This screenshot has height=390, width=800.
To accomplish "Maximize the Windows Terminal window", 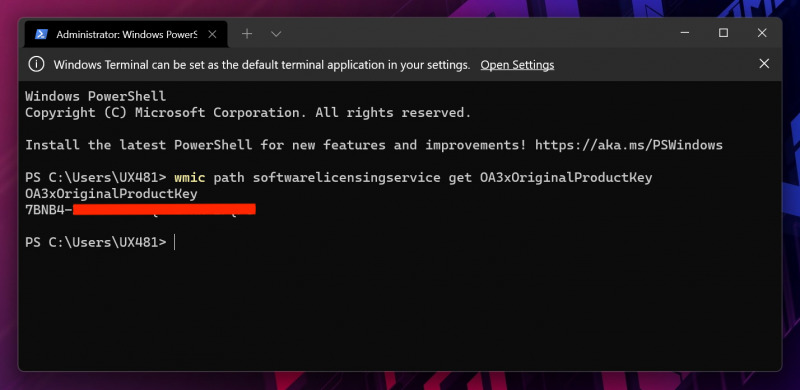I will pos(723,33).
